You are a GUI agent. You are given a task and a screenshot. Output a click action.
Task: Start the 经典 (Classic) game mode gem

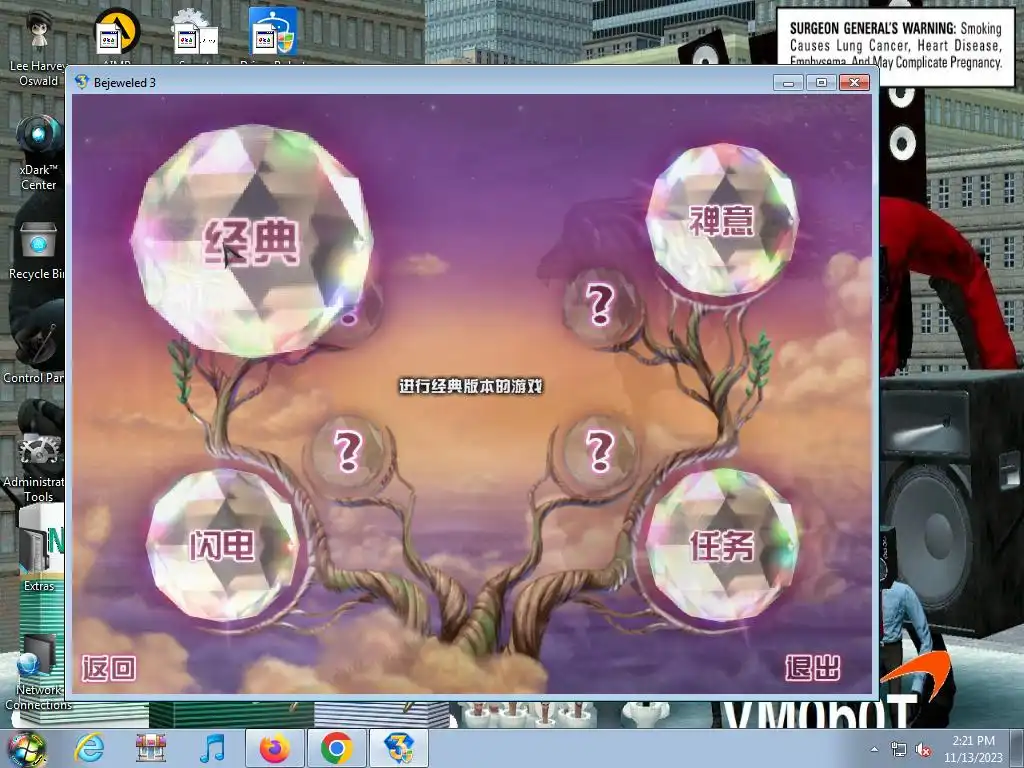point(252,240)
